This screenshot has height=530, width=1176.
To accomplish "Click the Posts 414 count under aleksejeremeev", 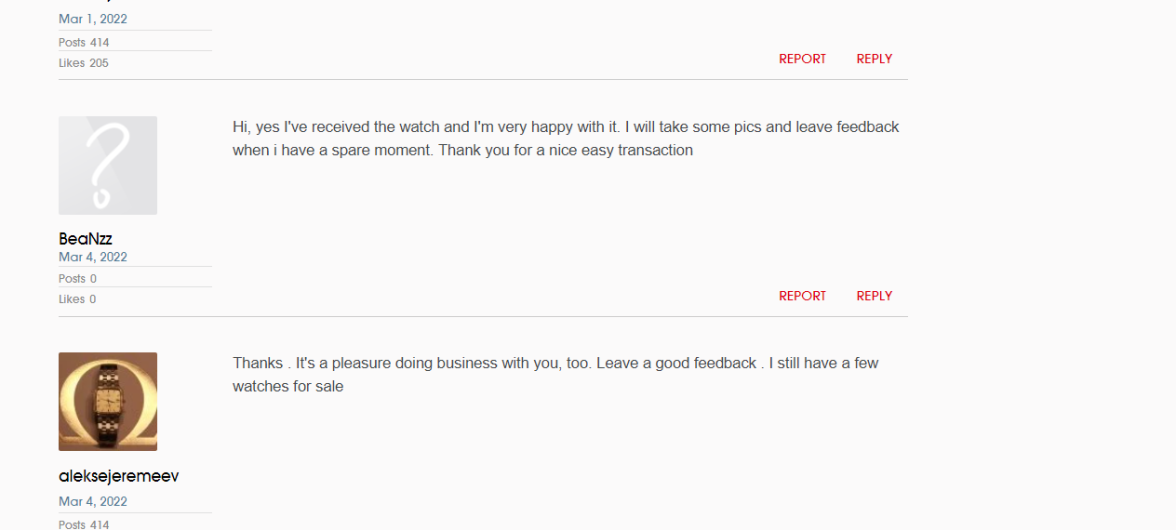I will click(x=84, y=524).
